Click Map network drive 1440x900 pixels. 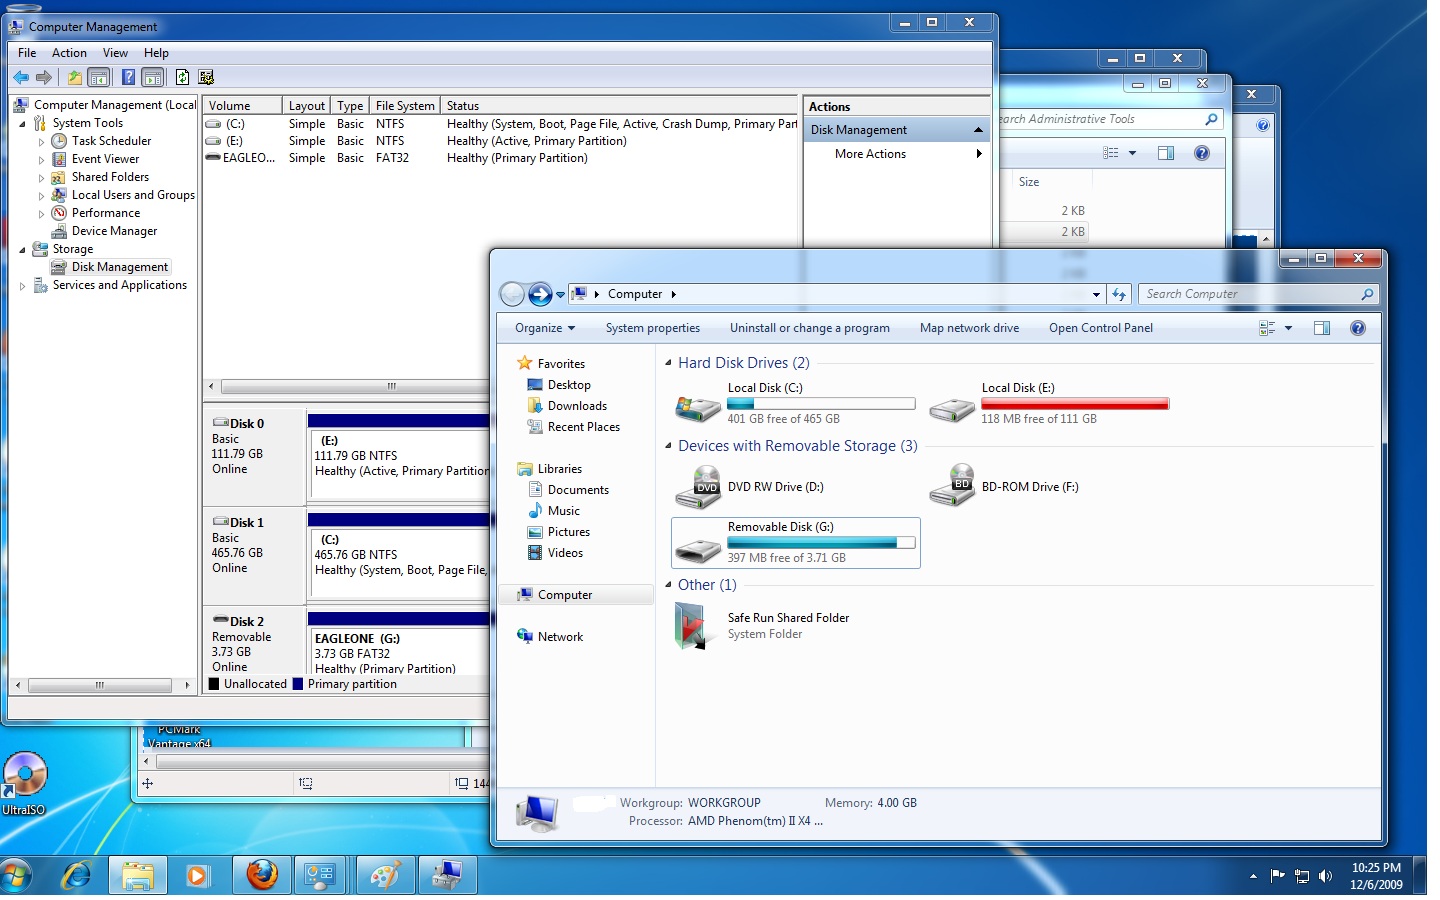pos(969,328)
